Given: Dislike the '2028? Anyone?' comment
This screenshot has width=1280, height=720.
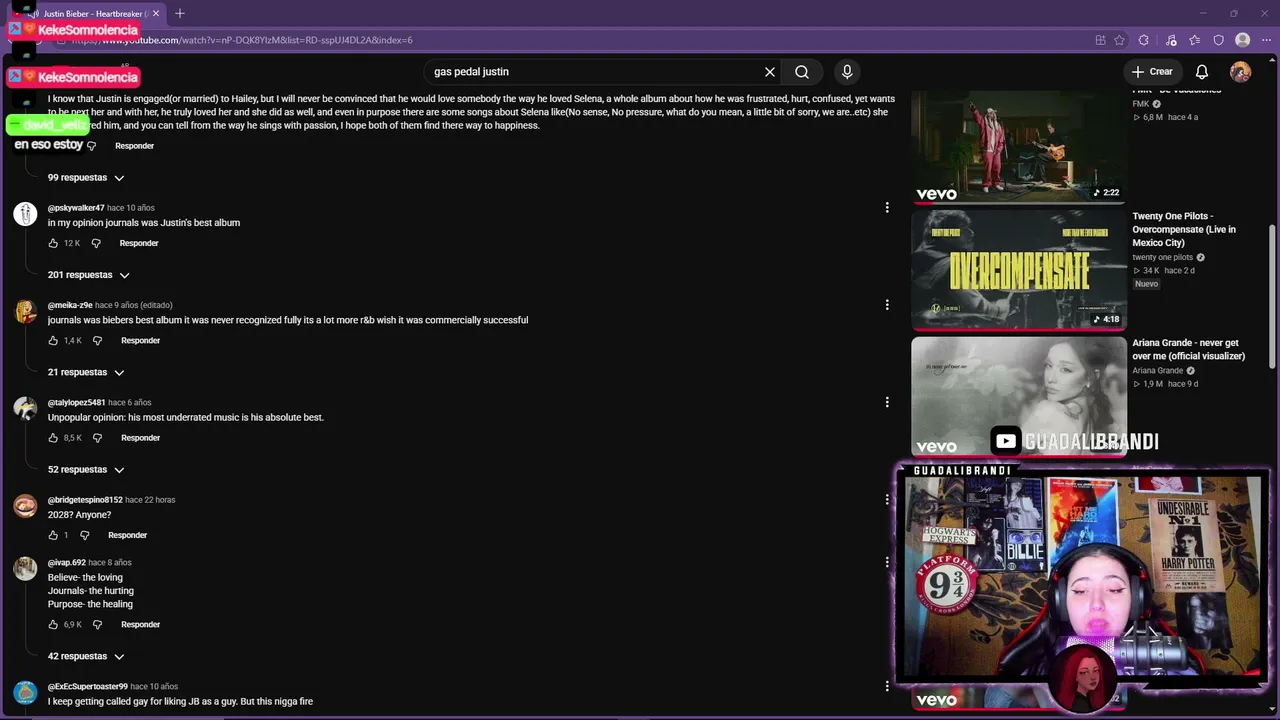Looking at the screenshot, I should [x=84, y=535].
